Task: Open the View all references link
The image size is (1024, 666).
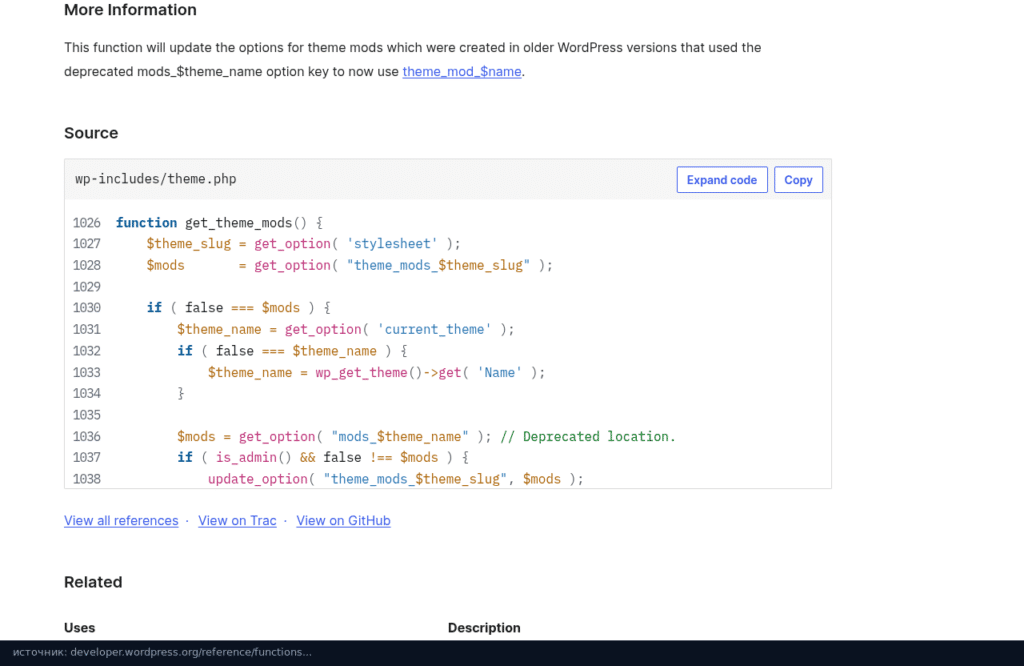Action: [x=121, y=520]
